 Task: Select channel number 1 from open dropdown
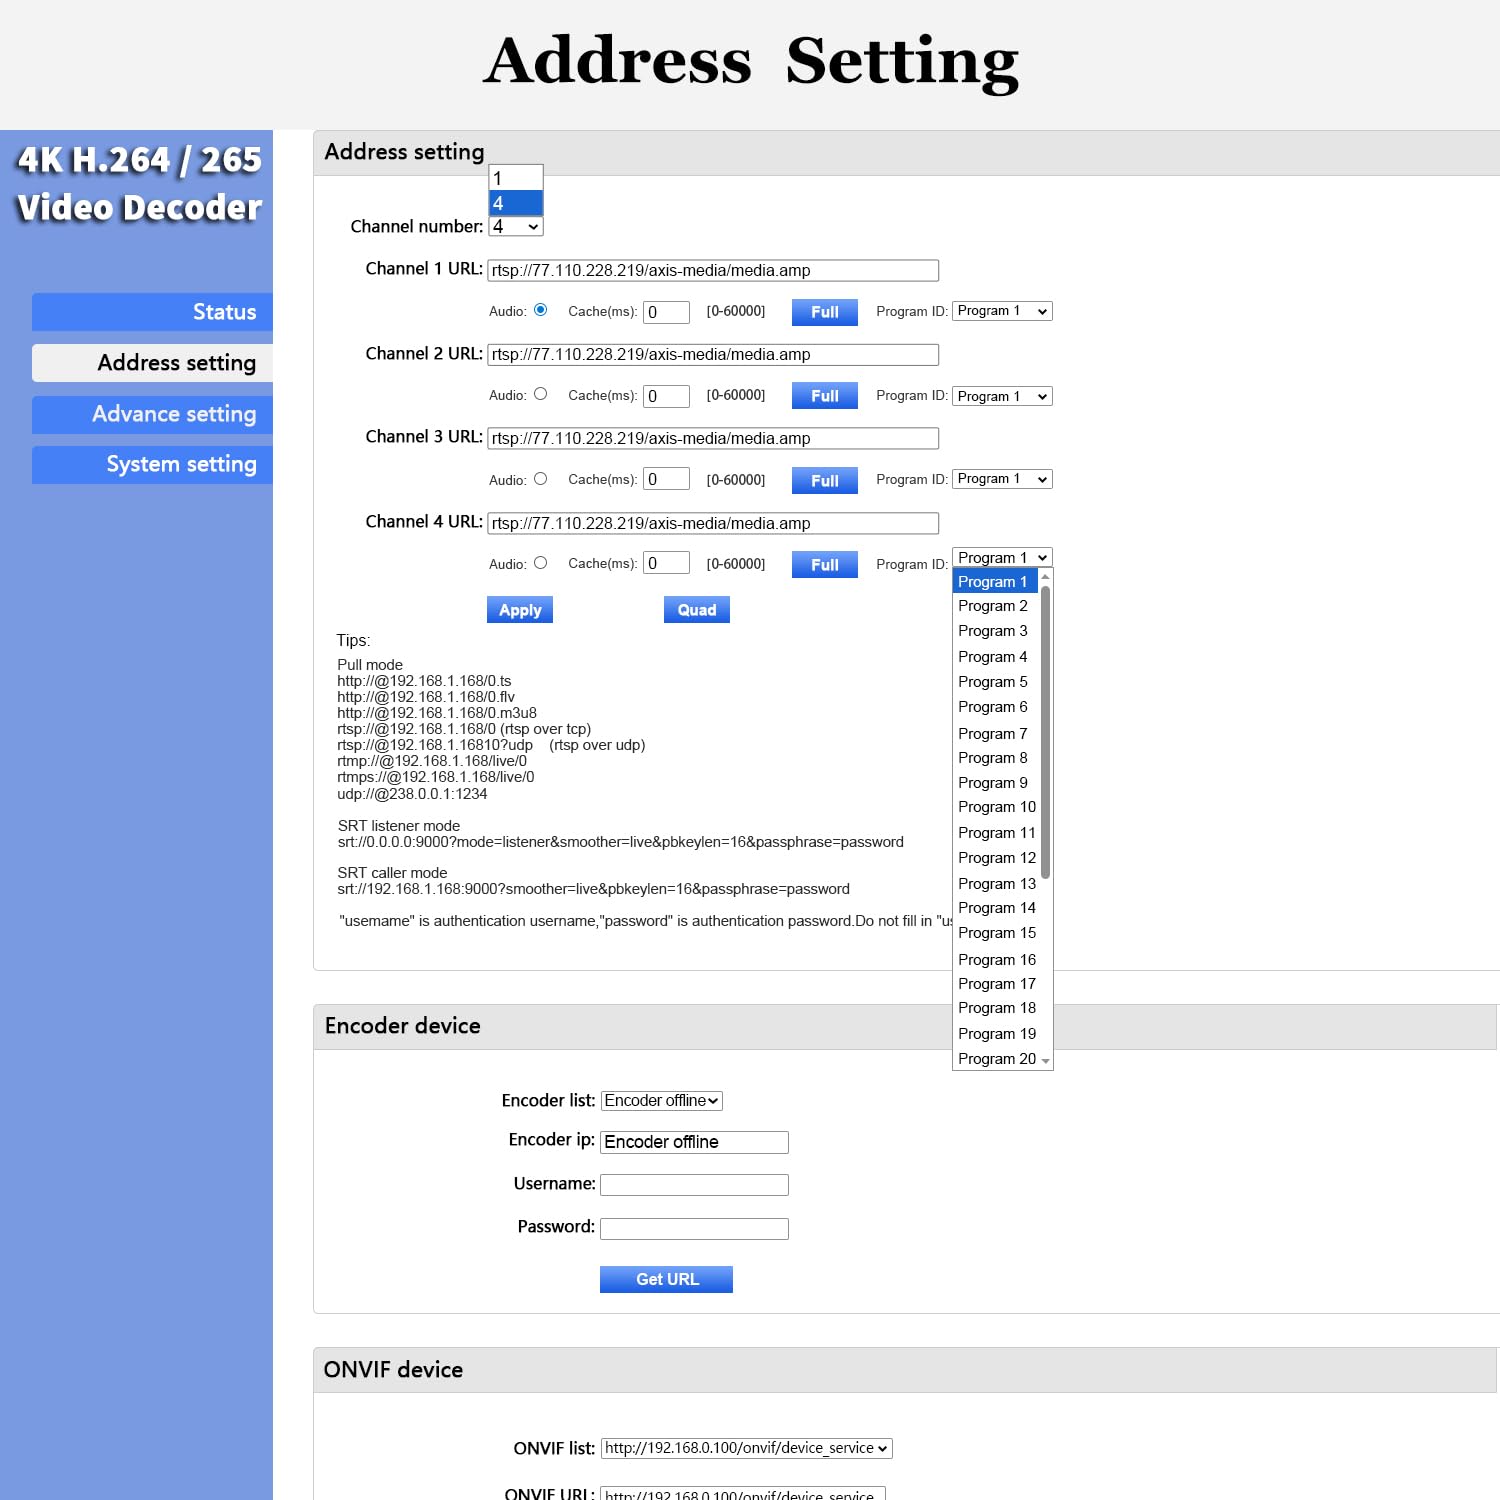point(515,177)
